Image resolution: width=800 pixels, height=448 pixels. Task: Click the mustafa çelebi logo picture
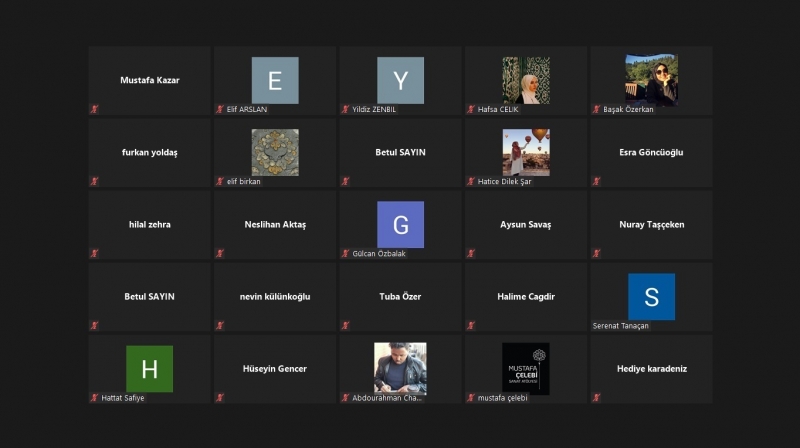(x=525, y=368)
